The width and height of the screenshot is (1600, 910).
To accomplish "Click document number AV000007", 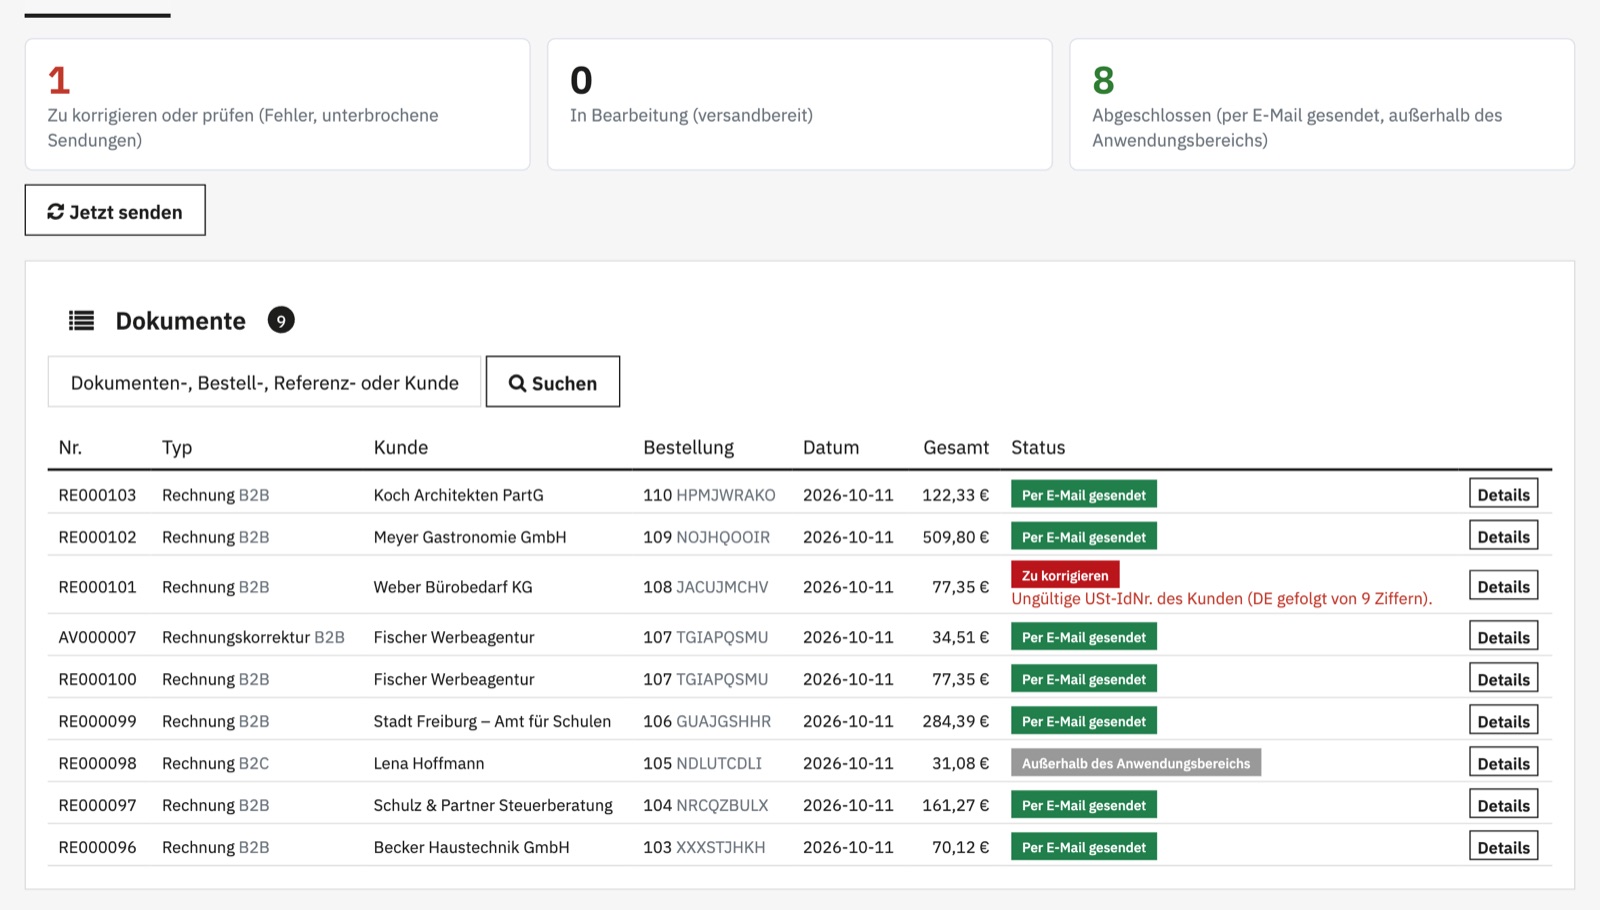I will 97,637.
